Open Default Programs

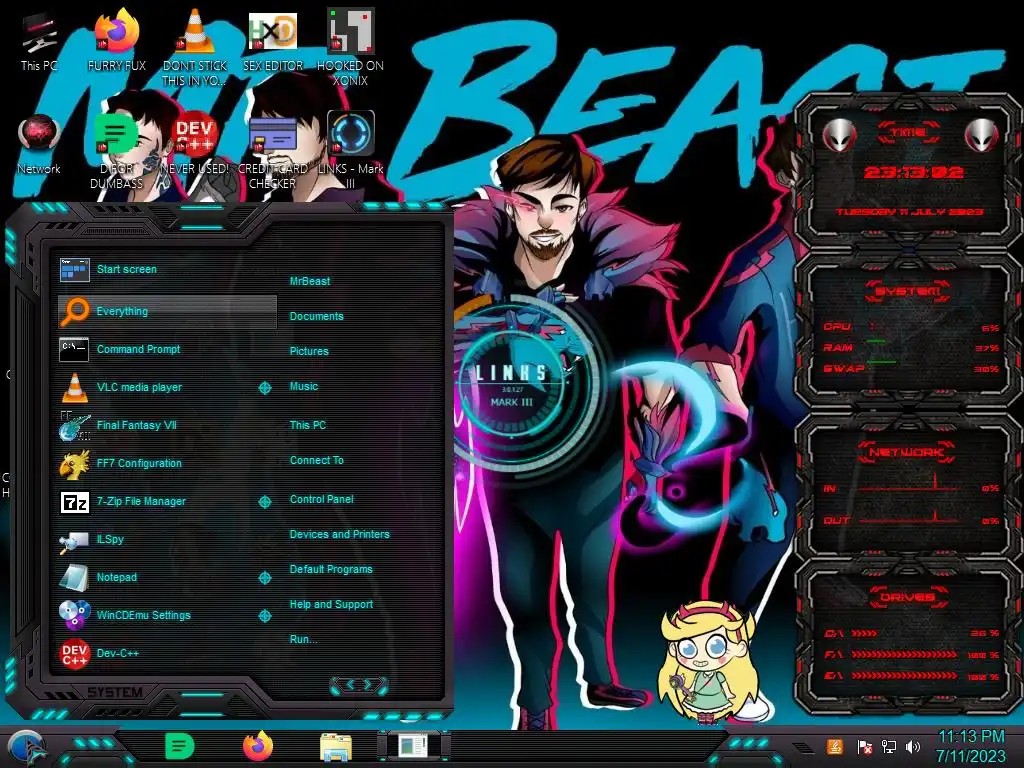[x=330, y=569]
